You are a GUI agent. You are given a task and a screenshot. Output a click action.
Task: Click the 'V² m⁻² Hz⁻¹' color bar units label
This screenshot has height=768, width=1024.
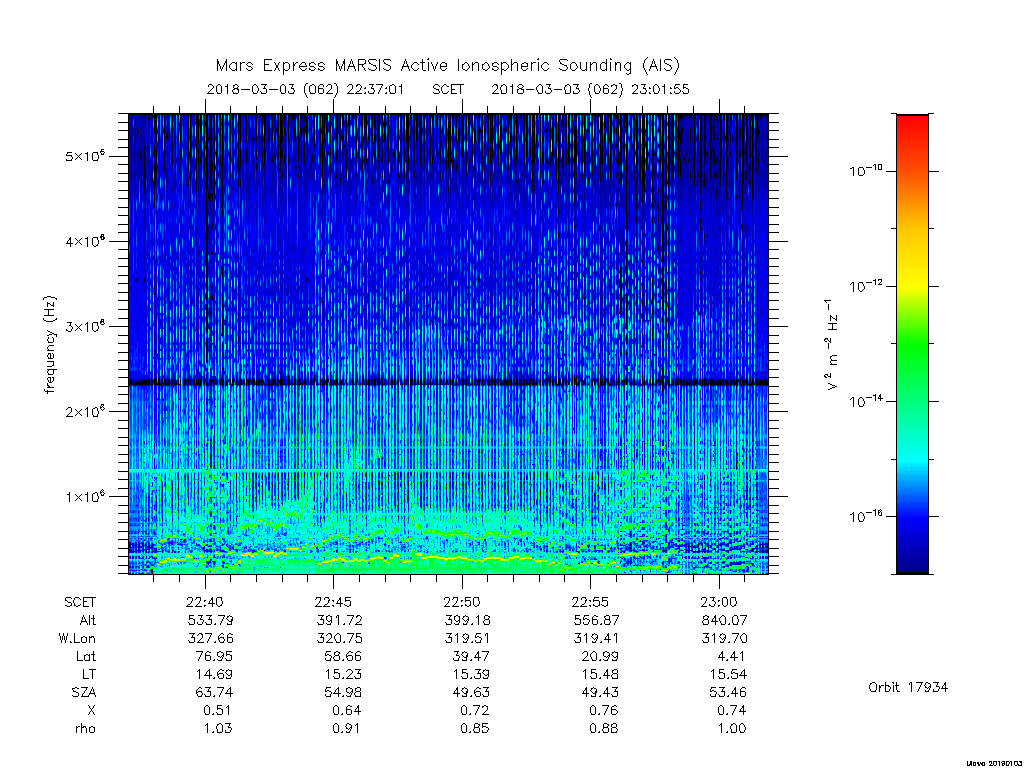point(830,345)
